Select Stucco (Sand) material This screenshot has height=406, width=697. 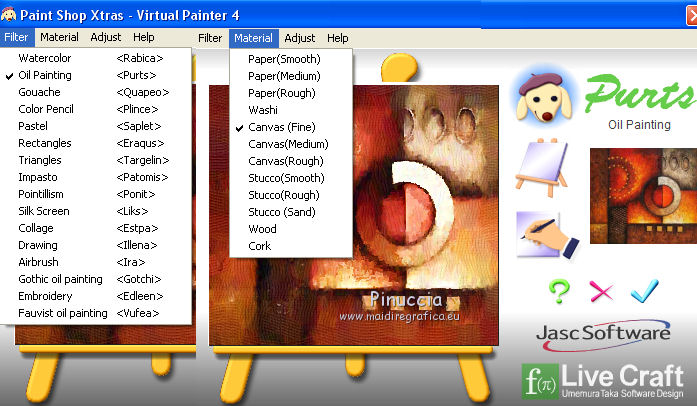click(x=291, y=212)
